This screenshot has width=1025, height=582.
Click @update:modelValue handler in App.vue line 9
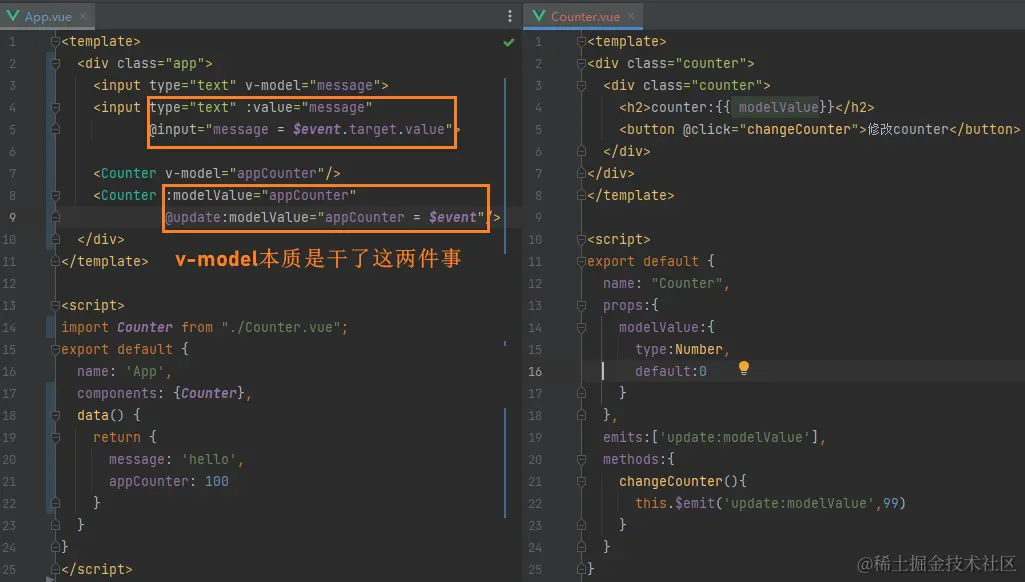coord(325,218)
